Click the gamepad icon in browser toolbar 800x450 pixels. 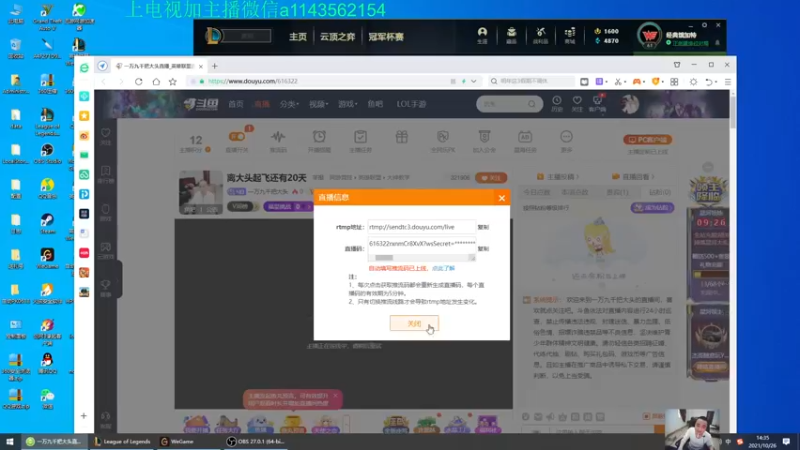637,82
